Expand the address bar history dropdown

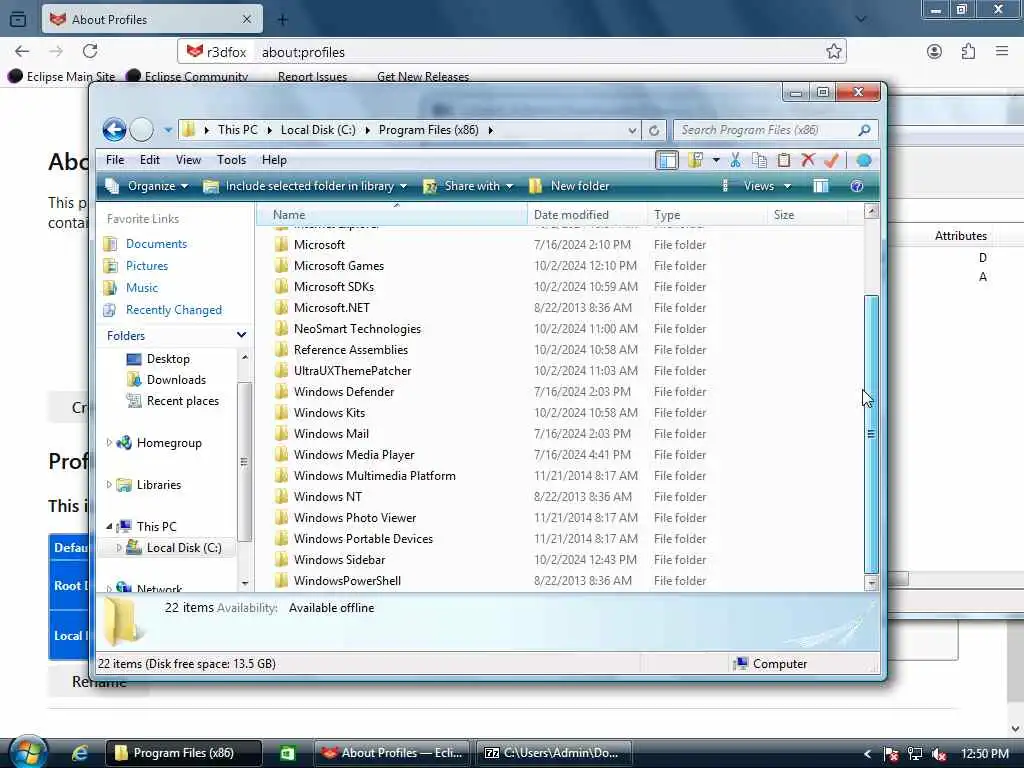click(x=632, y=130)
